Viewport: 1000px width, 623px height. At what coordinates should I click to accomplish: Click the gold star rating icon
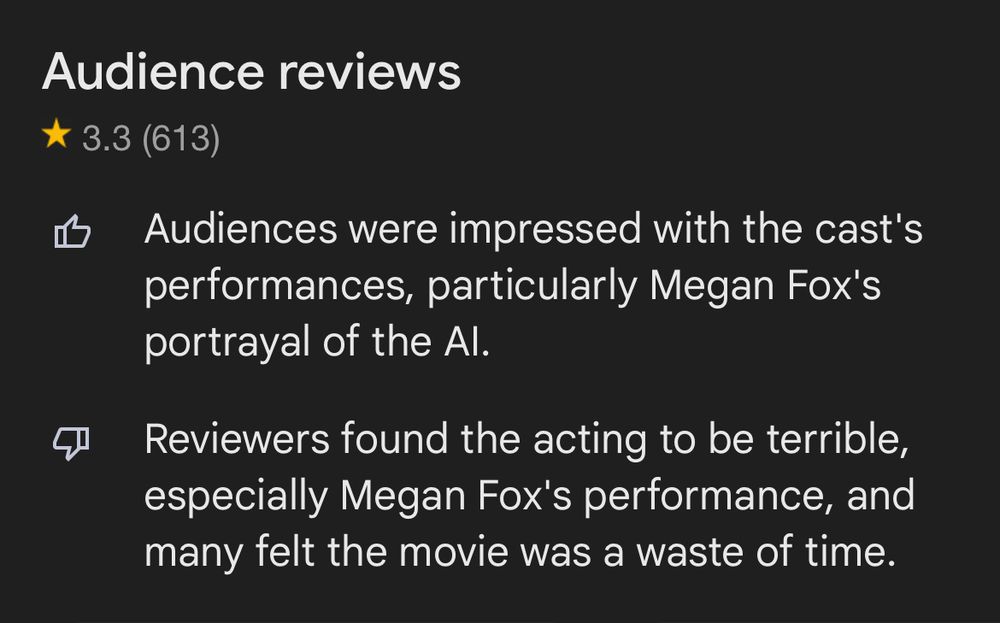[56, 137]
